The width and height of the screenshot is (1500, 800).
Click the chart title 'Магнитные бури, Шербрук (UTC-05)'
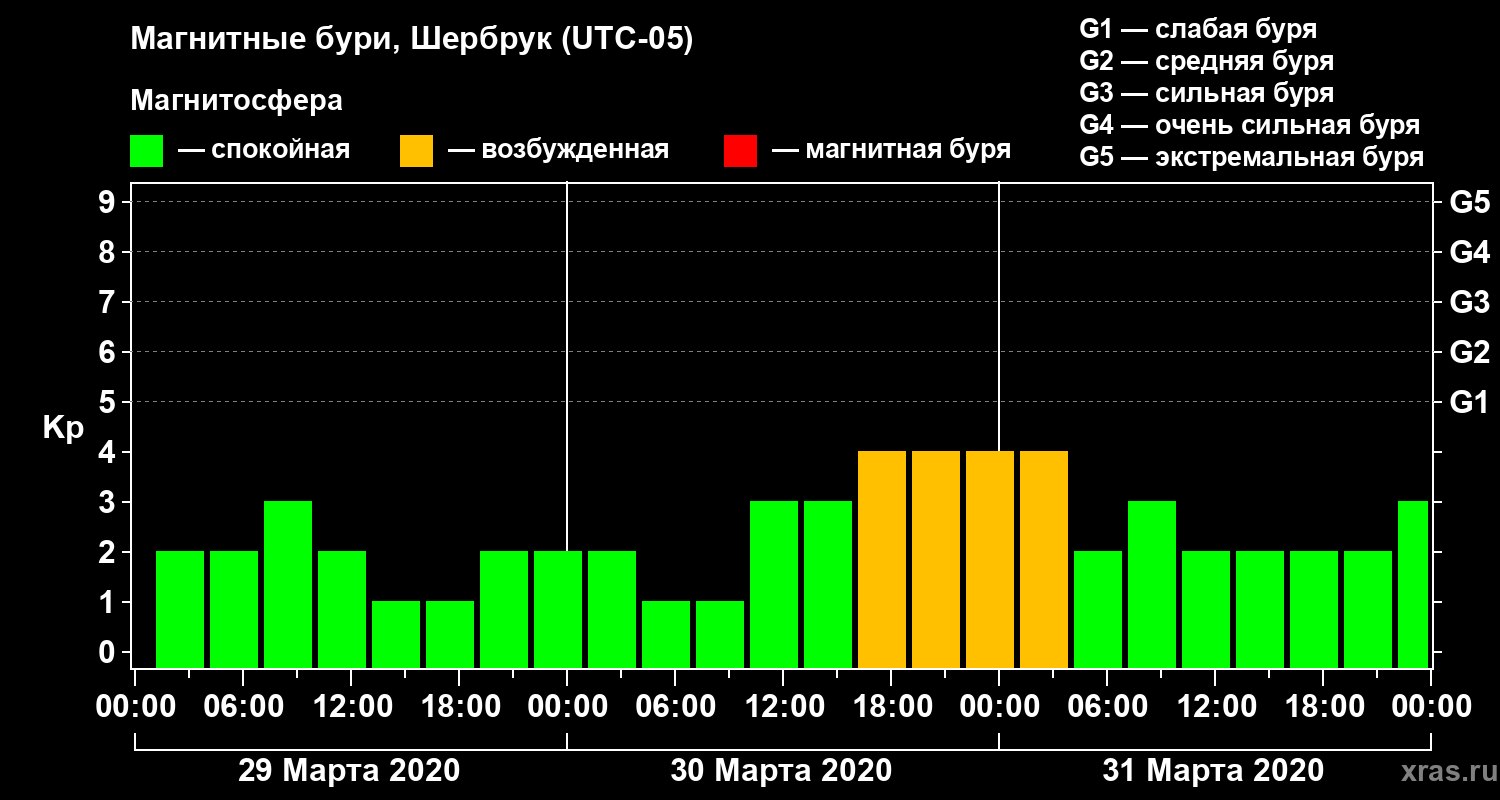pyautogui.click(x=411, y=41)
